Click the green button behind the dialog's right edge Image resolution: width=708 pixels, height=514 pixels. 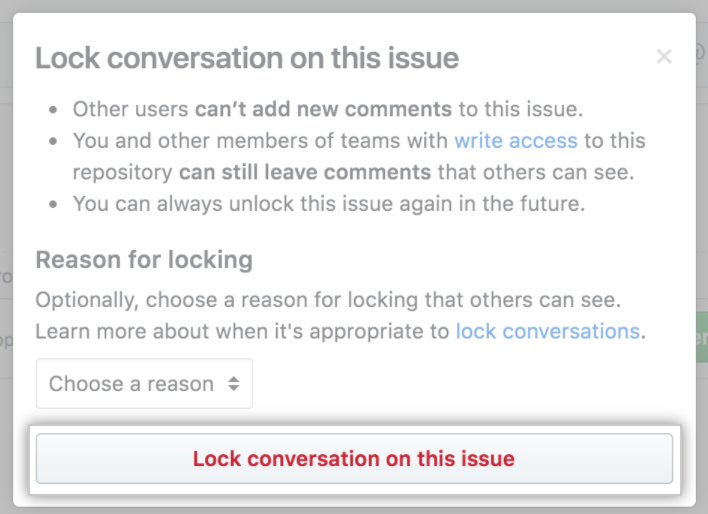tap(701, 338)
